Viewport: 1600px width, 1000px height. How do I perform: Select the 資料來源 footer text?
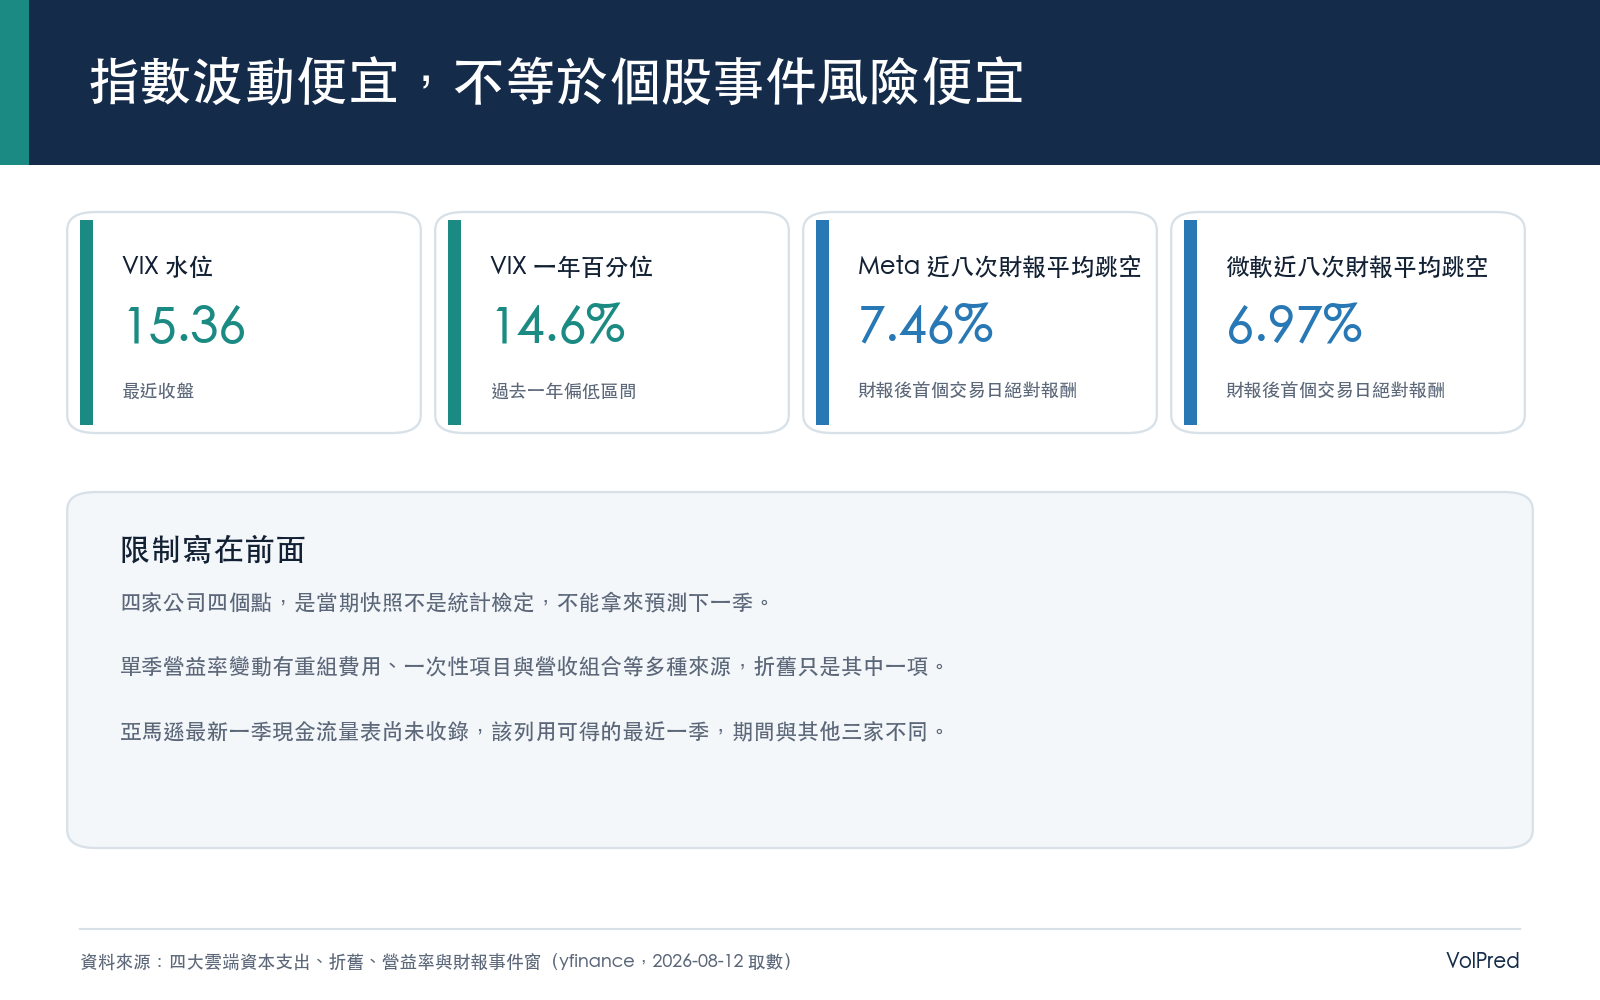pos(437,962)
